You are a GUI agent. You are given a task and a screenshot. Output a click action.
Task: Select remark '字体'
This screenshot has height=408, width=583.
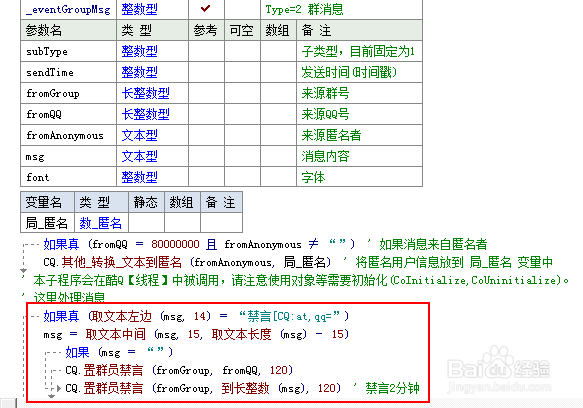[x=313, y=177]
